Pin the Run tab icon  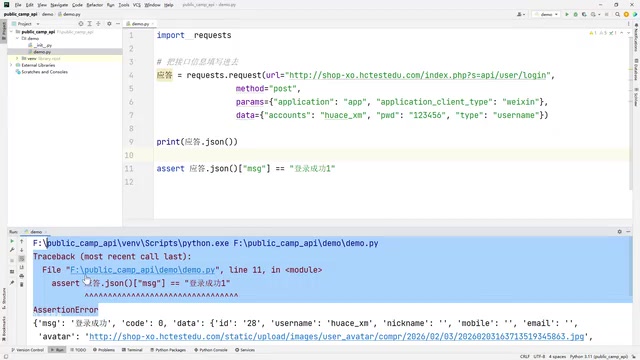tap(12, 283)
